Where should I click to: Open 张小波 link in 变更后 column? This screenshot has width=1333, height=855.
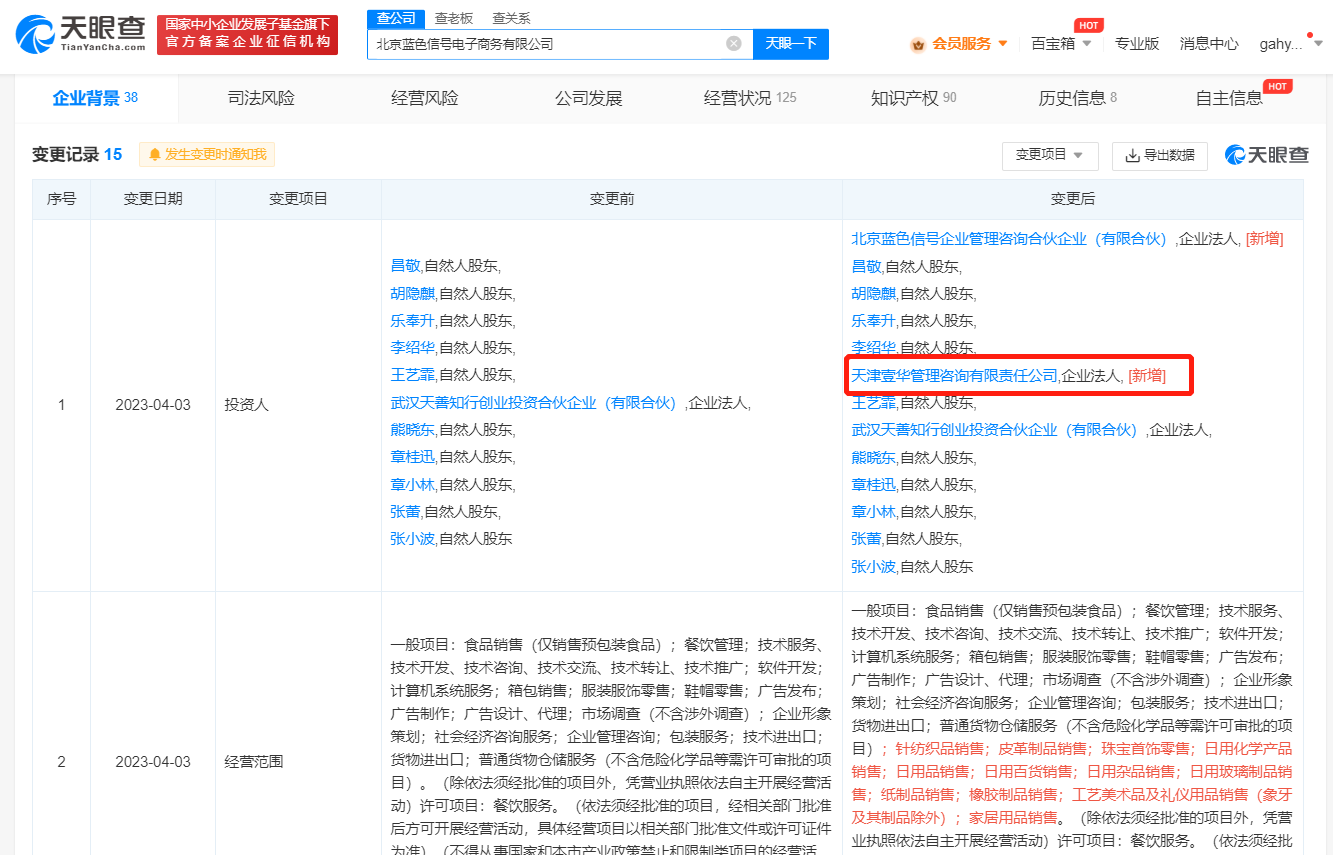pos(873,566)
